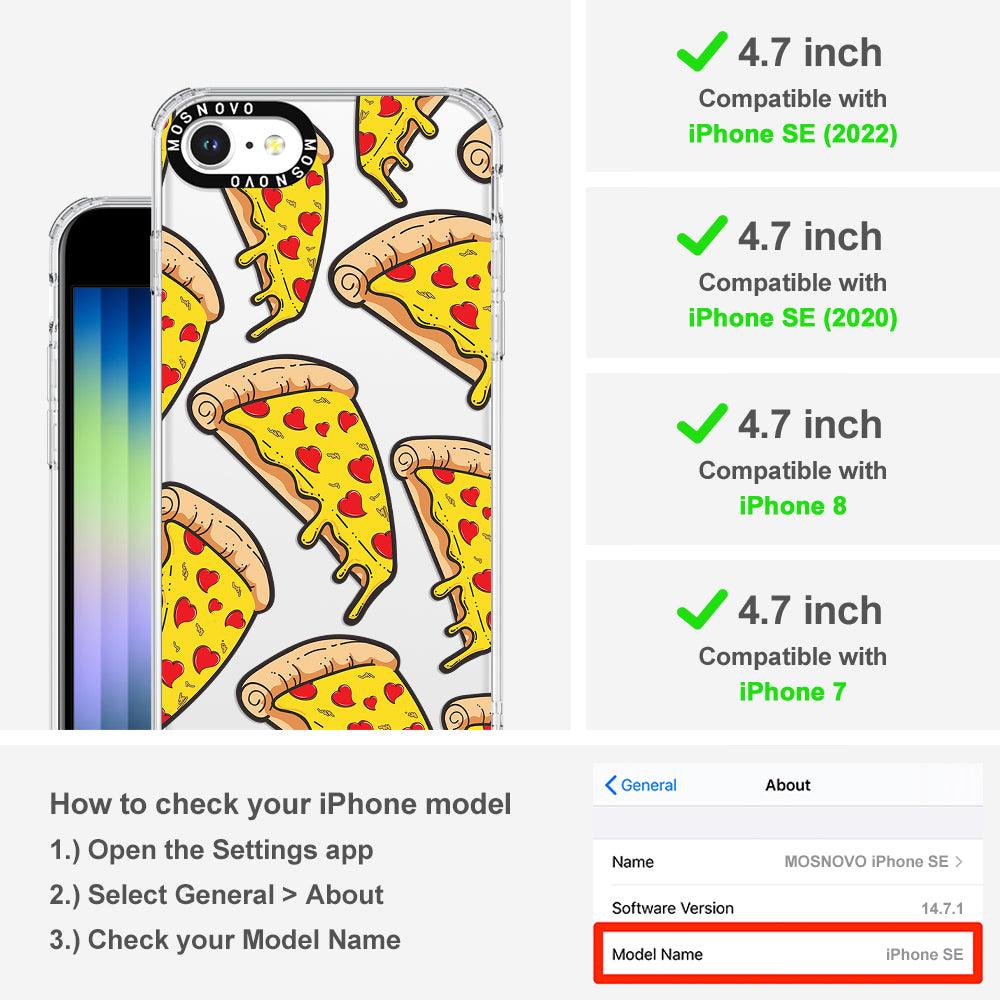This screenshot has height=1000, width=1000.
Task: Click the camera lens on the phone case
Action: pyautogui.click(x=209, y=145)
